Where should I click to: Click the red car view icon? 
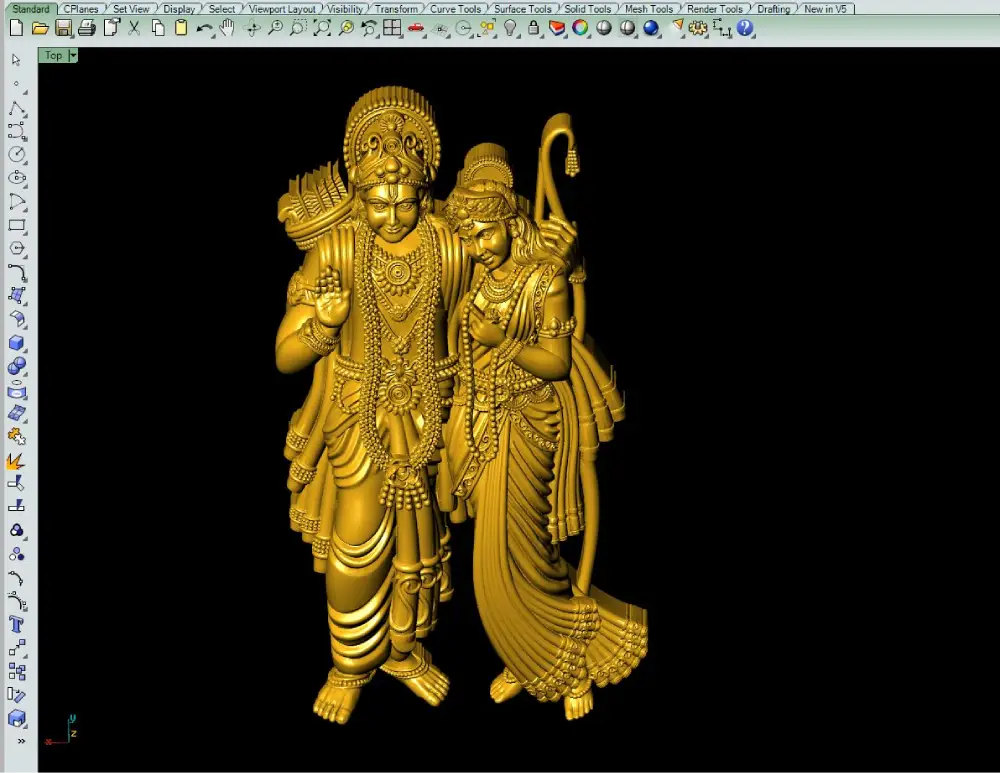click(416, 28)
